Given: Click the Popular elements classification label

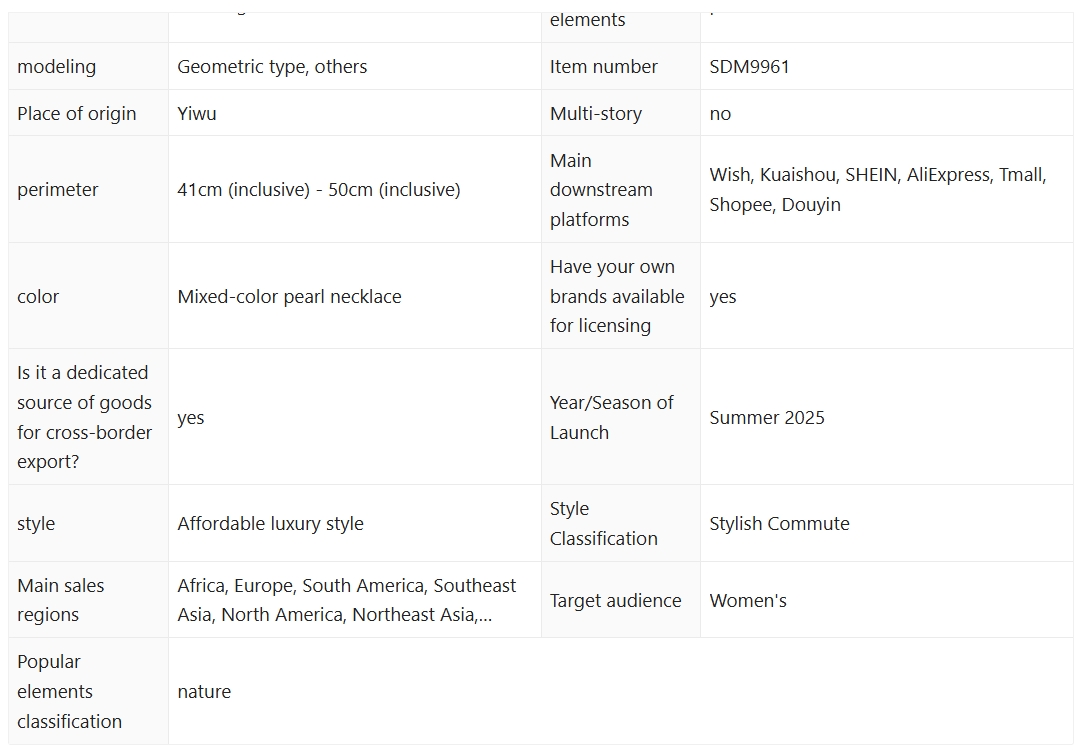Looking at the screenshot, I should click(x=69, y=692).
